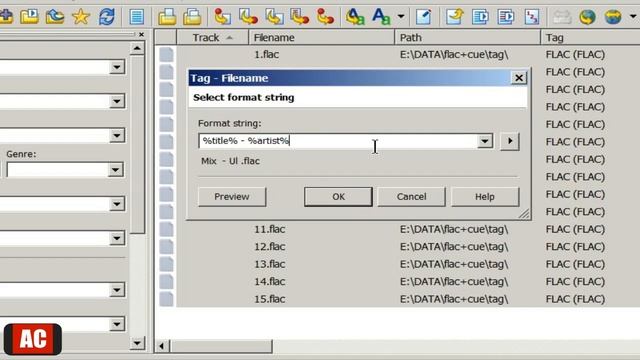Screen dimensions: 640x360
Task: Open the dropdown arrow beside the Actions icons
Action: [401, 17]
